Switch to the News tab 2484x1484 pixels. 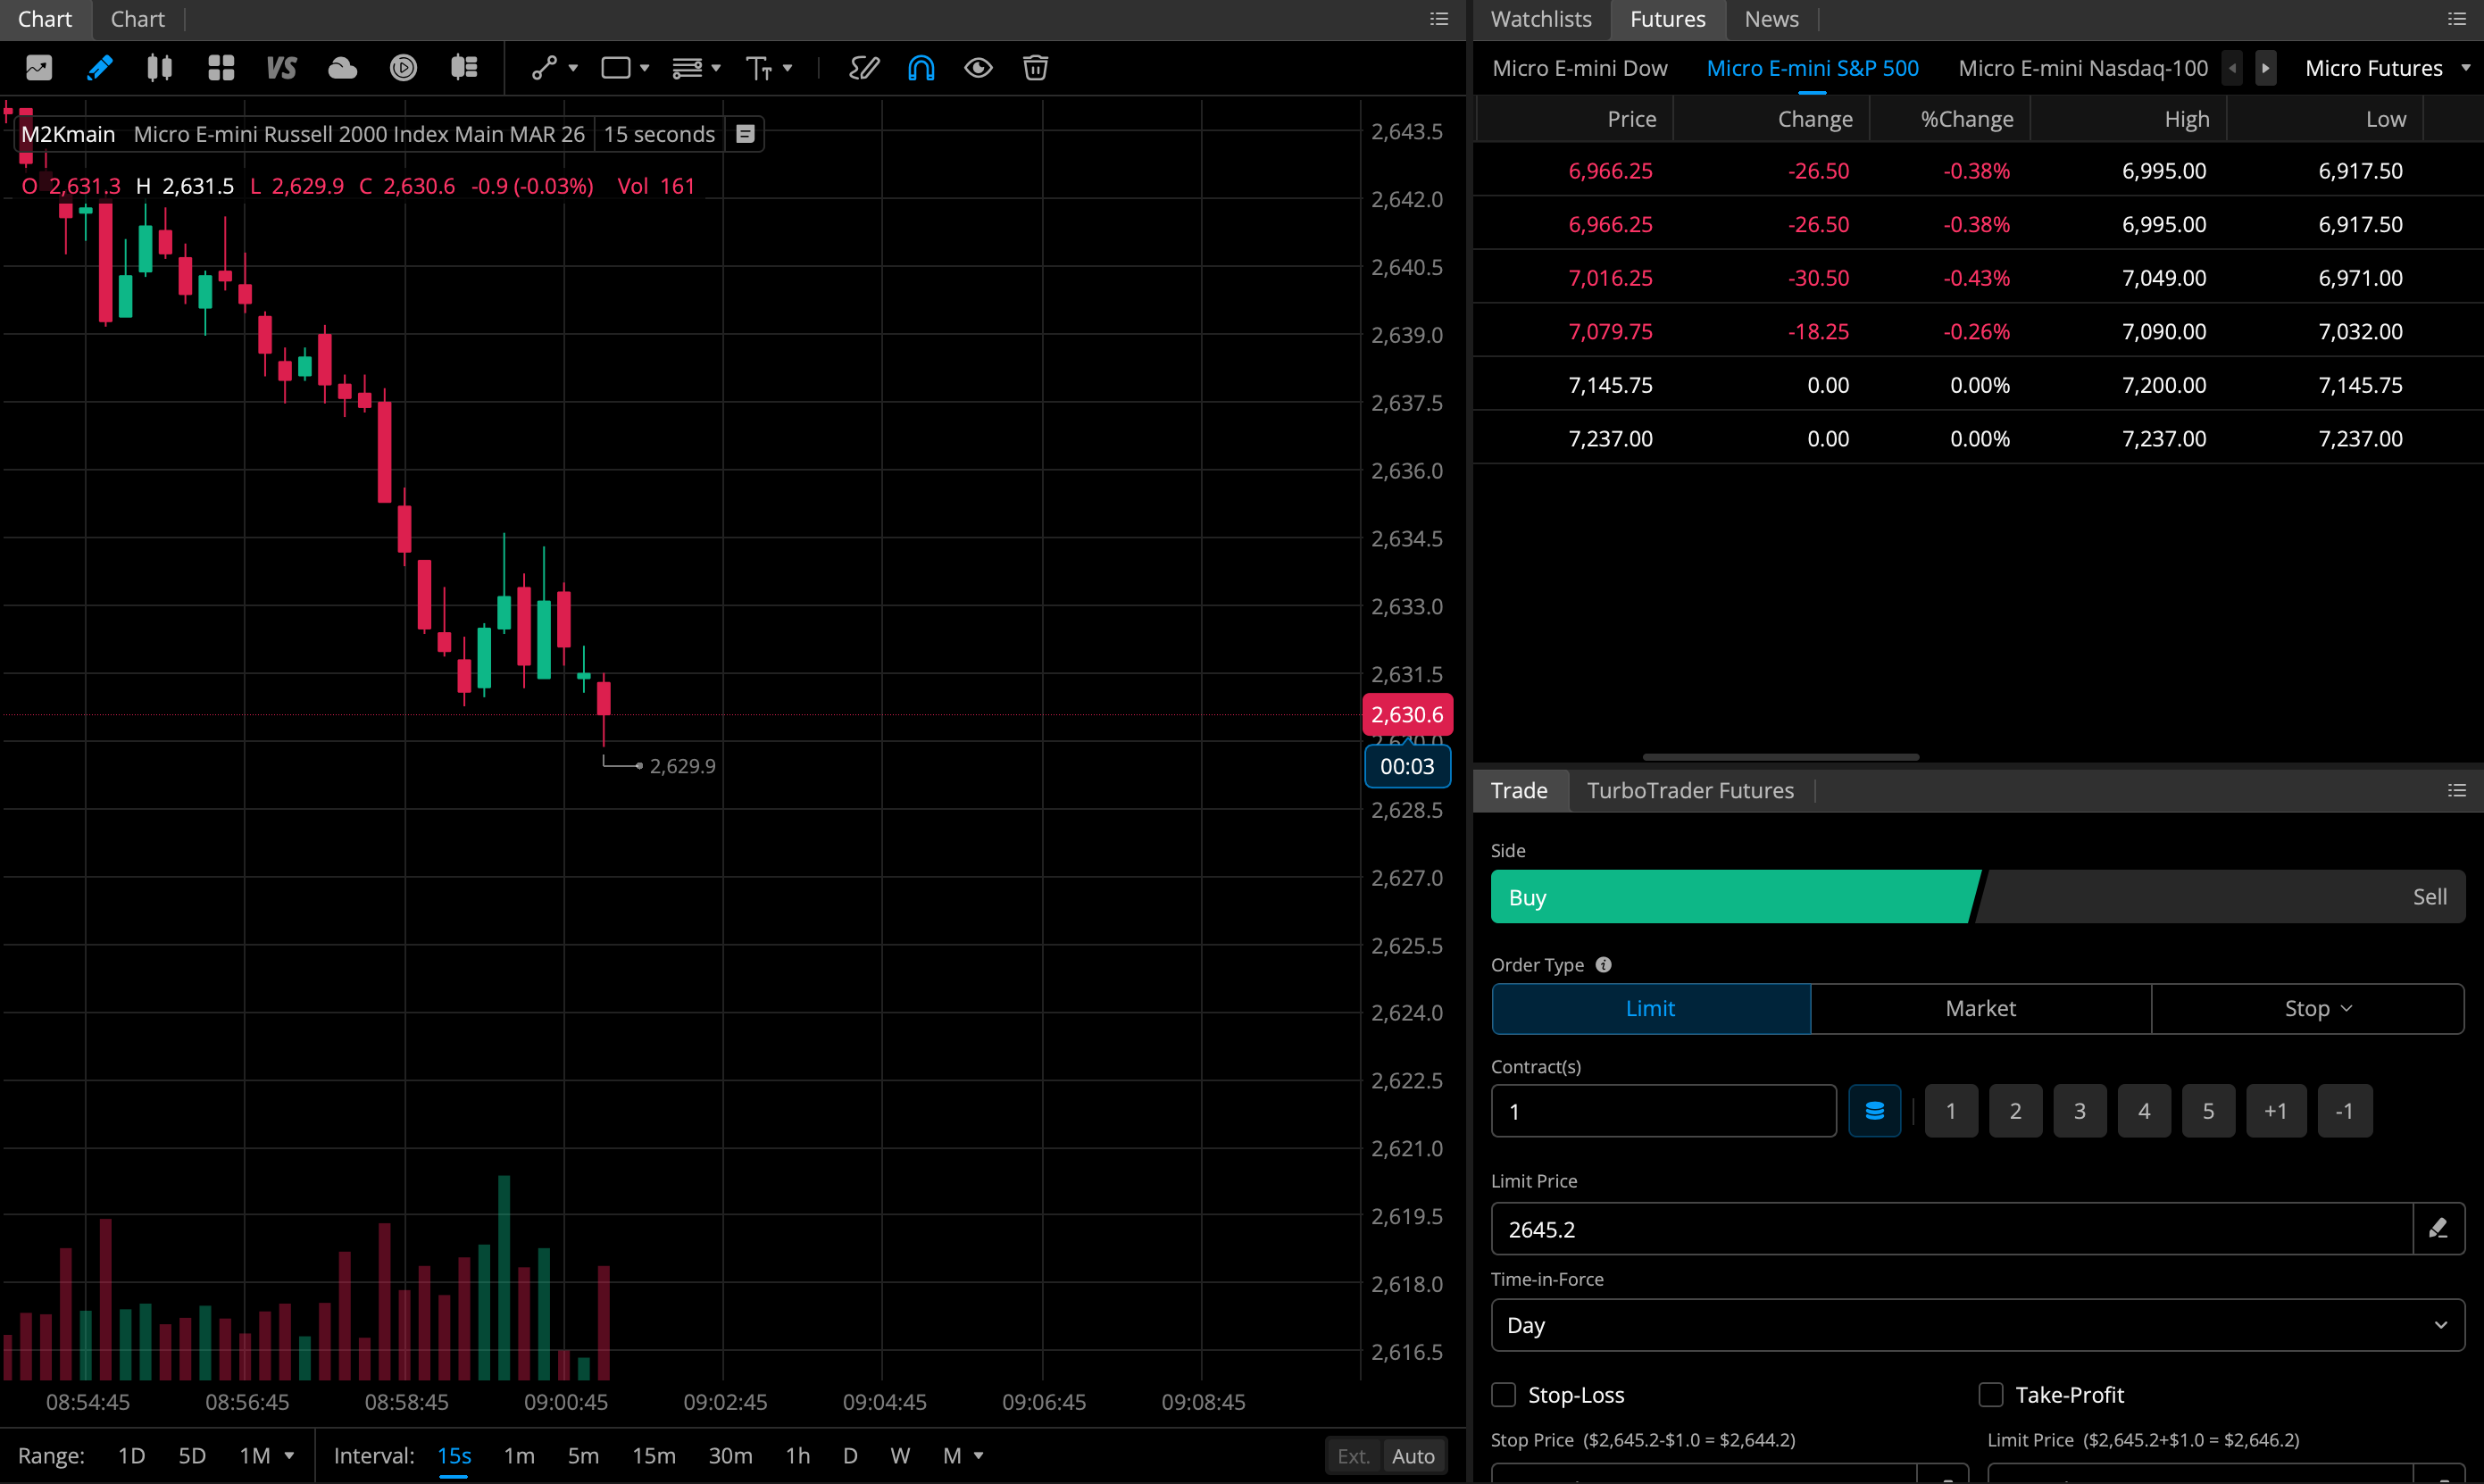click(1771, 19)
